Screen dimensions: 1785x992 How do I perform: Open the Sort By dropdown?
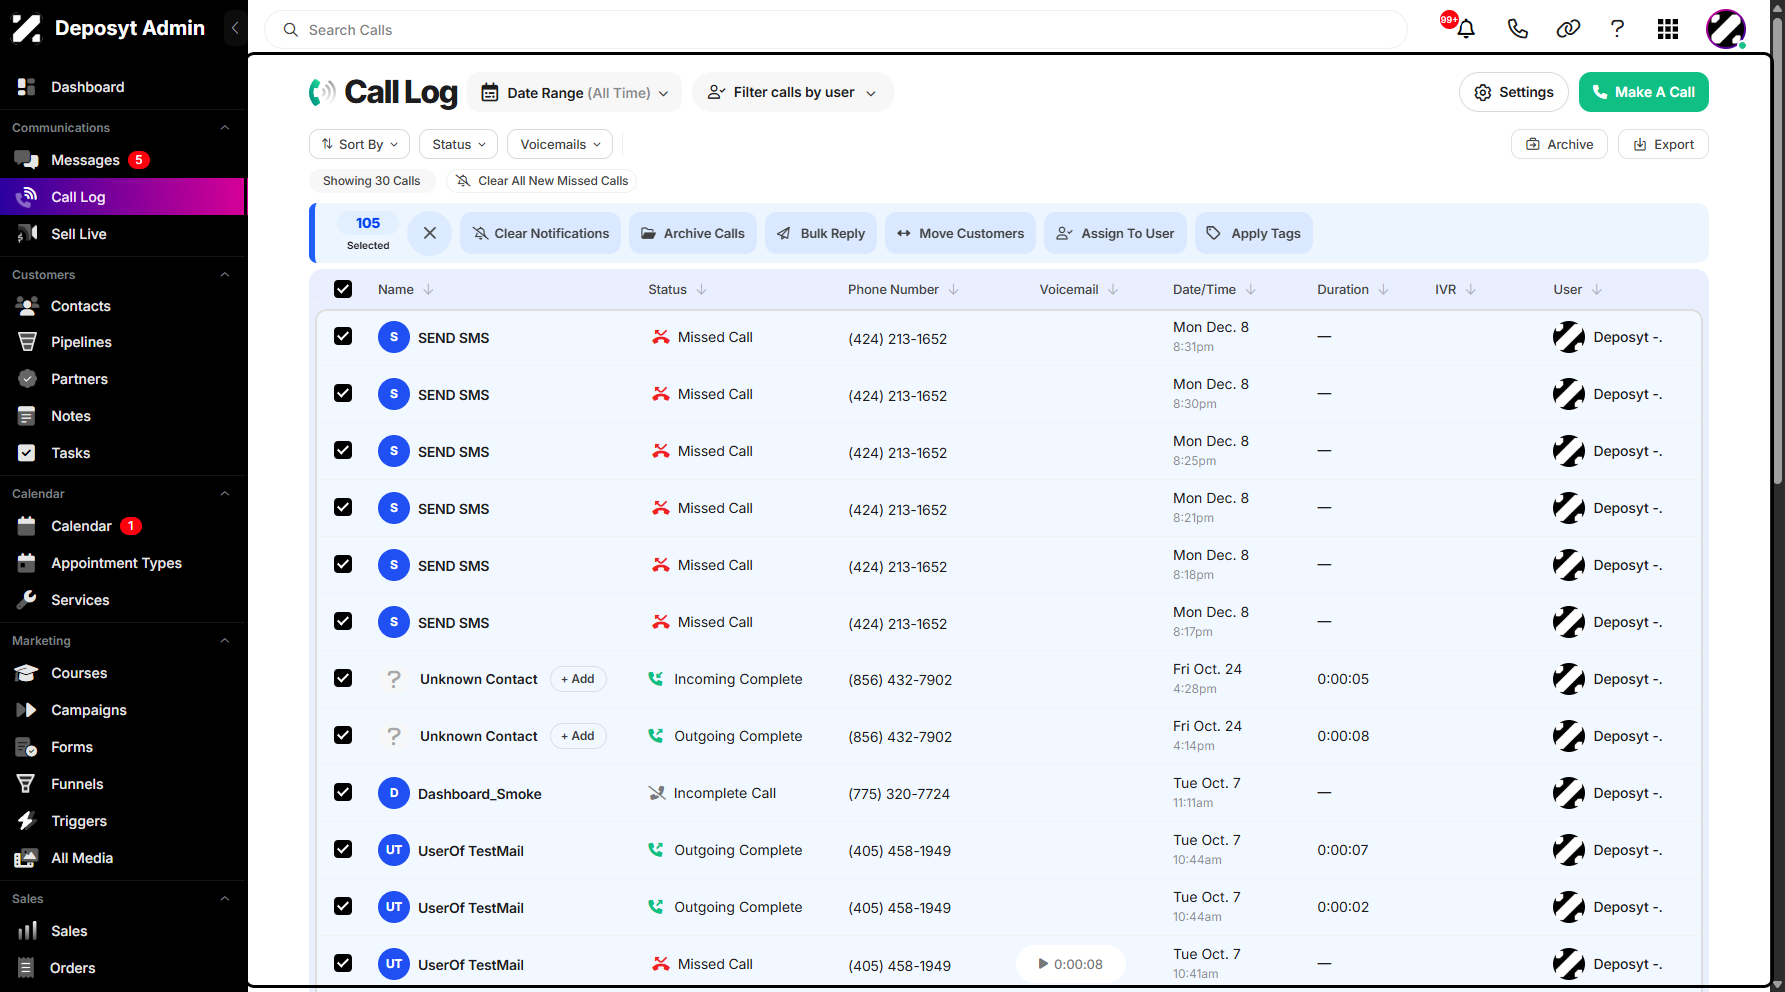point(360,144)
